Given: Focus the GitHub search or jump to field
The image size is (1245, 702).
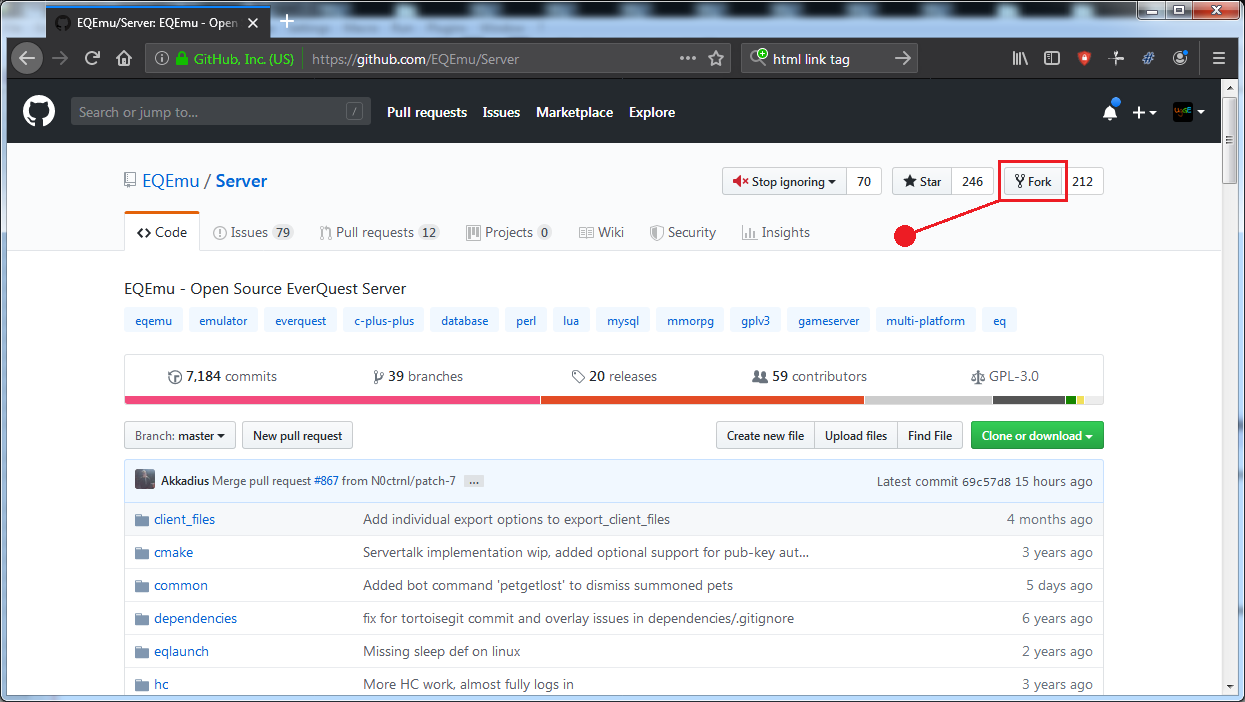Looking at the screenshot, I should click(x=220, y=112).
